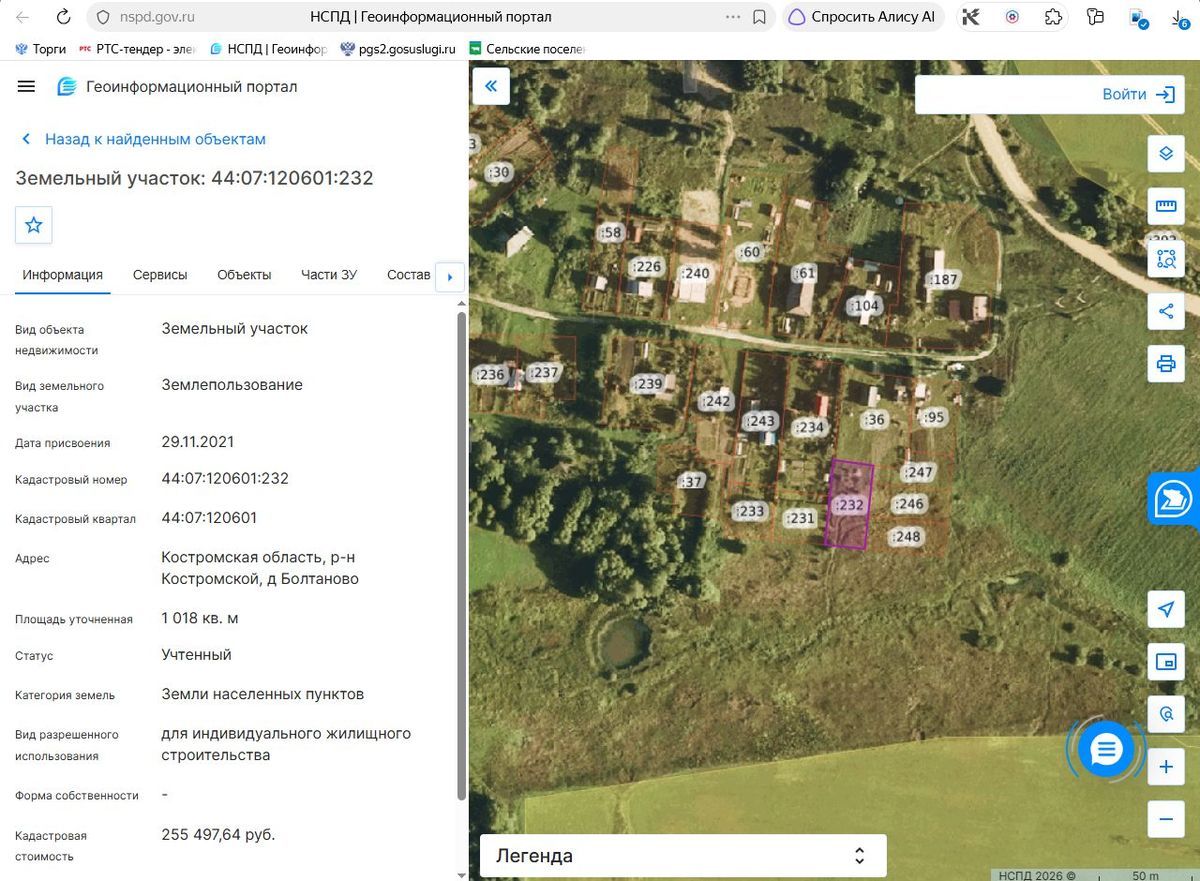Screen dimensions: 1200x881
Task: Go back in browser history
Action: coord(23,17)
